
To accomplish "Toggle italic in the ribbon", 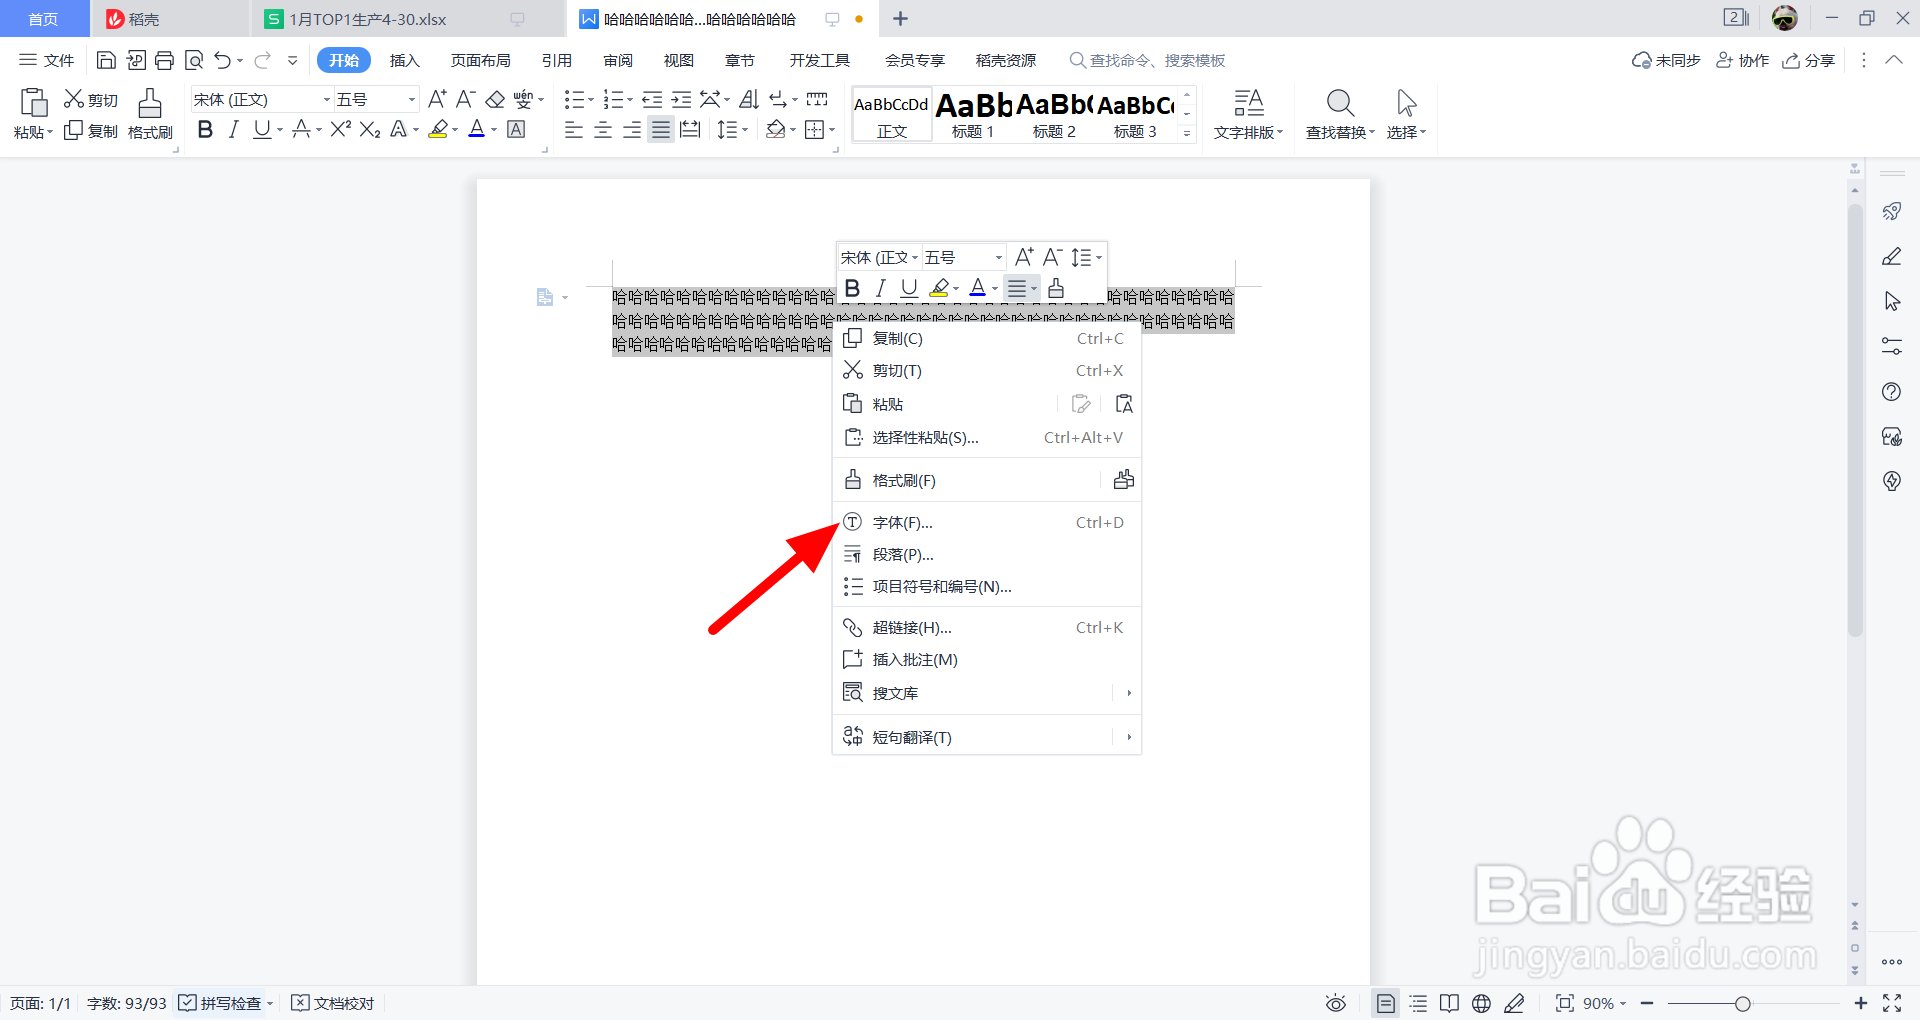I will [233, 129].
